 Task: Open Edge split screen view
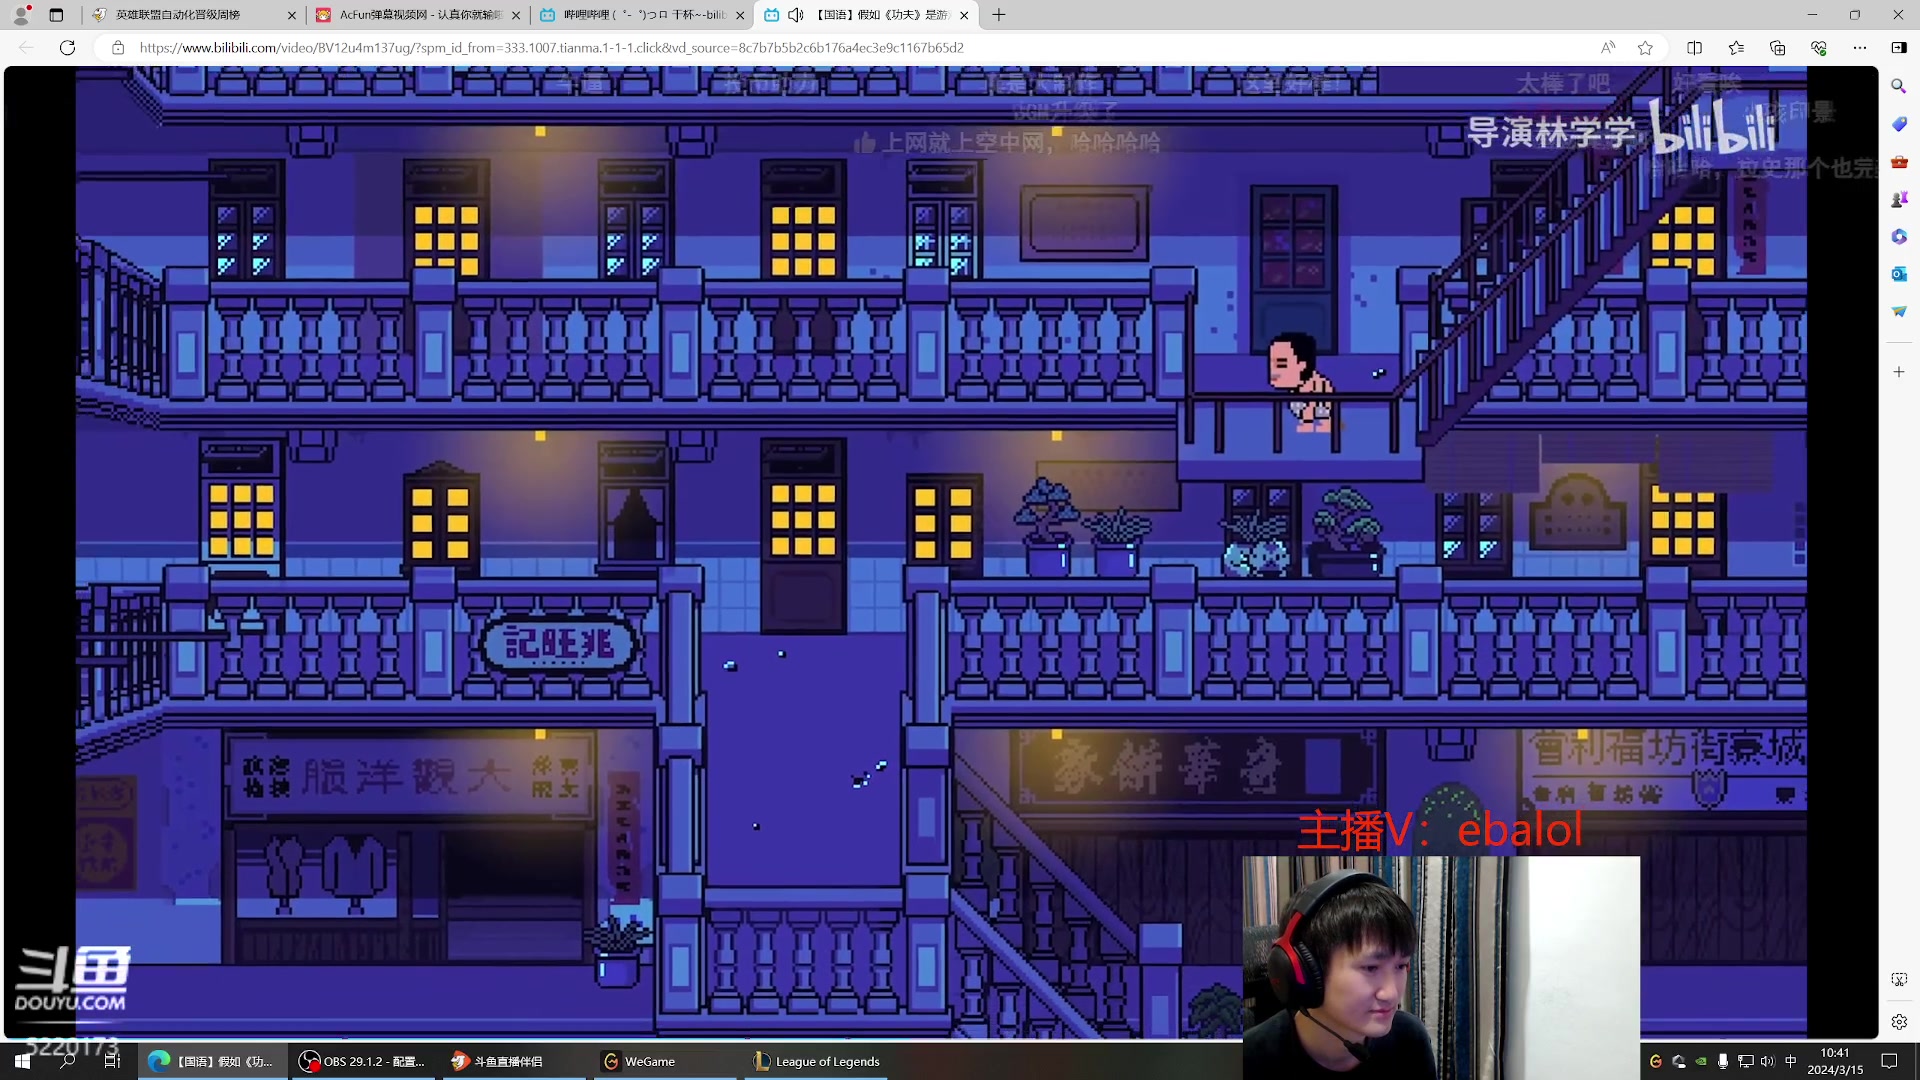tap(1694, 47)
